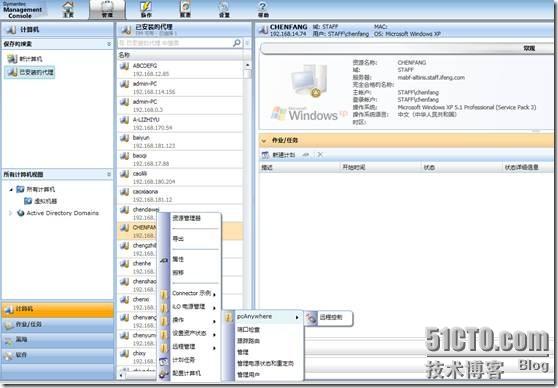Click the computer icon next to chenxi

coord(124,299)
